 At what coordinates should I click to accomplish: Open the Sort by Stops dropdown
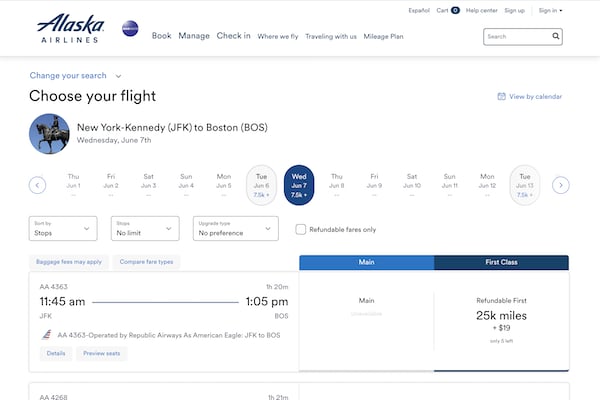[x=63, y=229]
